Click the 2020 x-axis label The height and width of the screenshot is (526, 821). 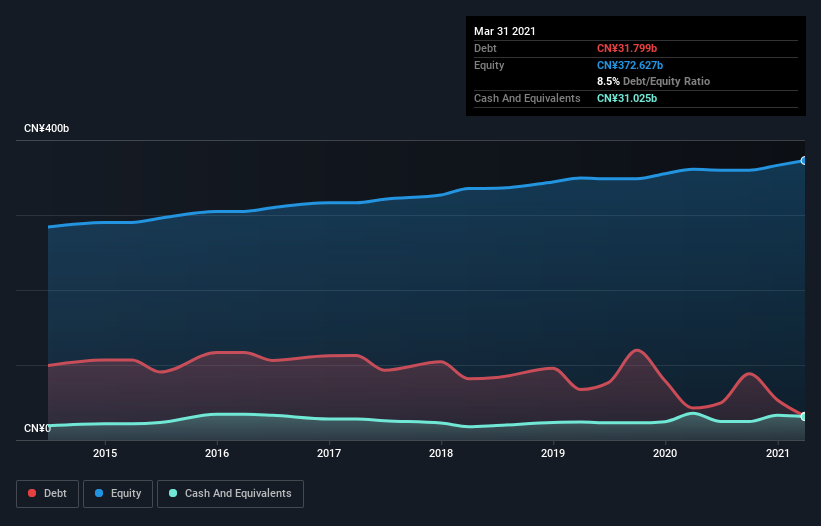[665, 453]
